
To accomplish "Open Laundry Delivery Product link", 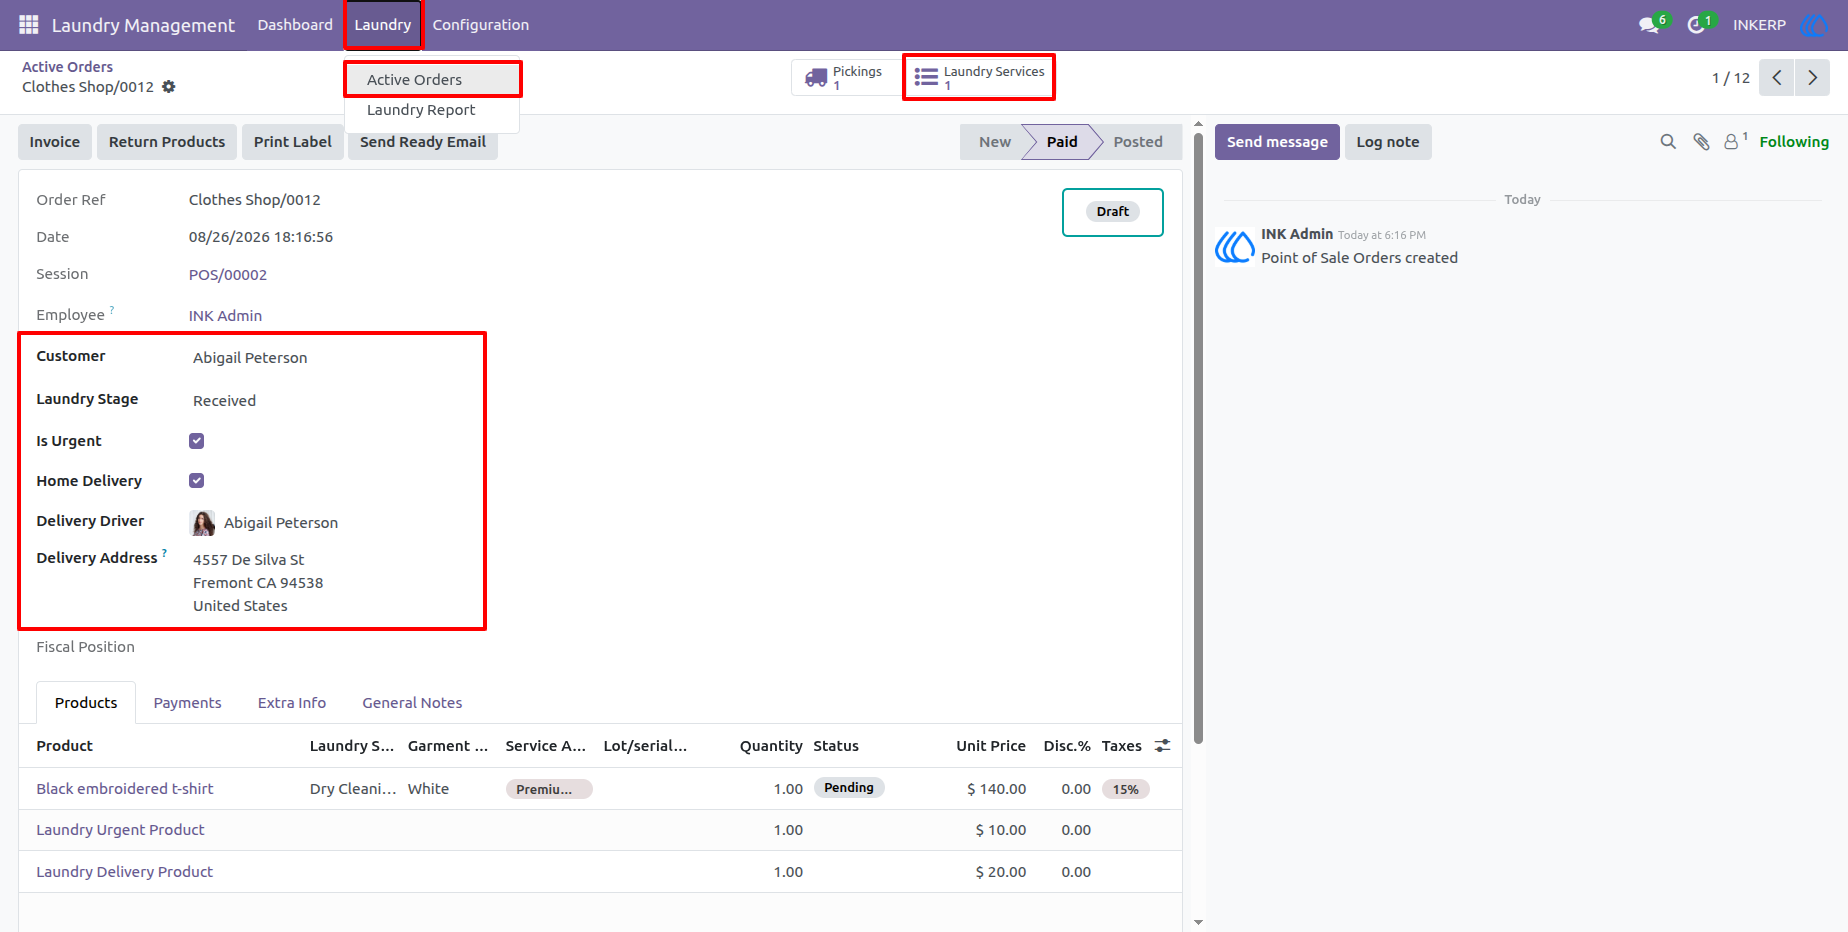I will coord(125,872).
